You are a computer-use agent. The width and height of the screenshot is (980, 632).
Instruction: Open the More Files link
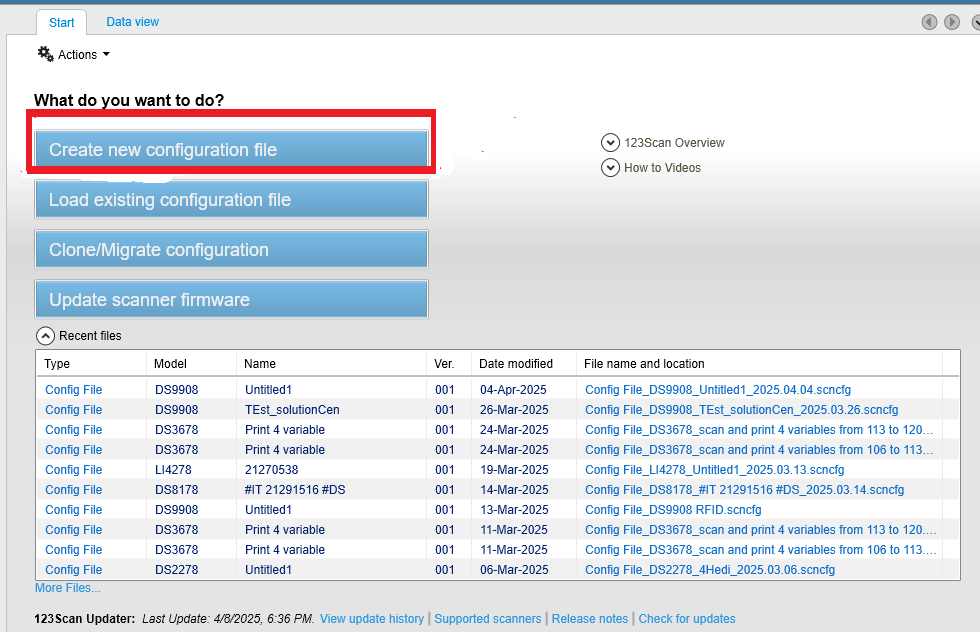[68, 588]
